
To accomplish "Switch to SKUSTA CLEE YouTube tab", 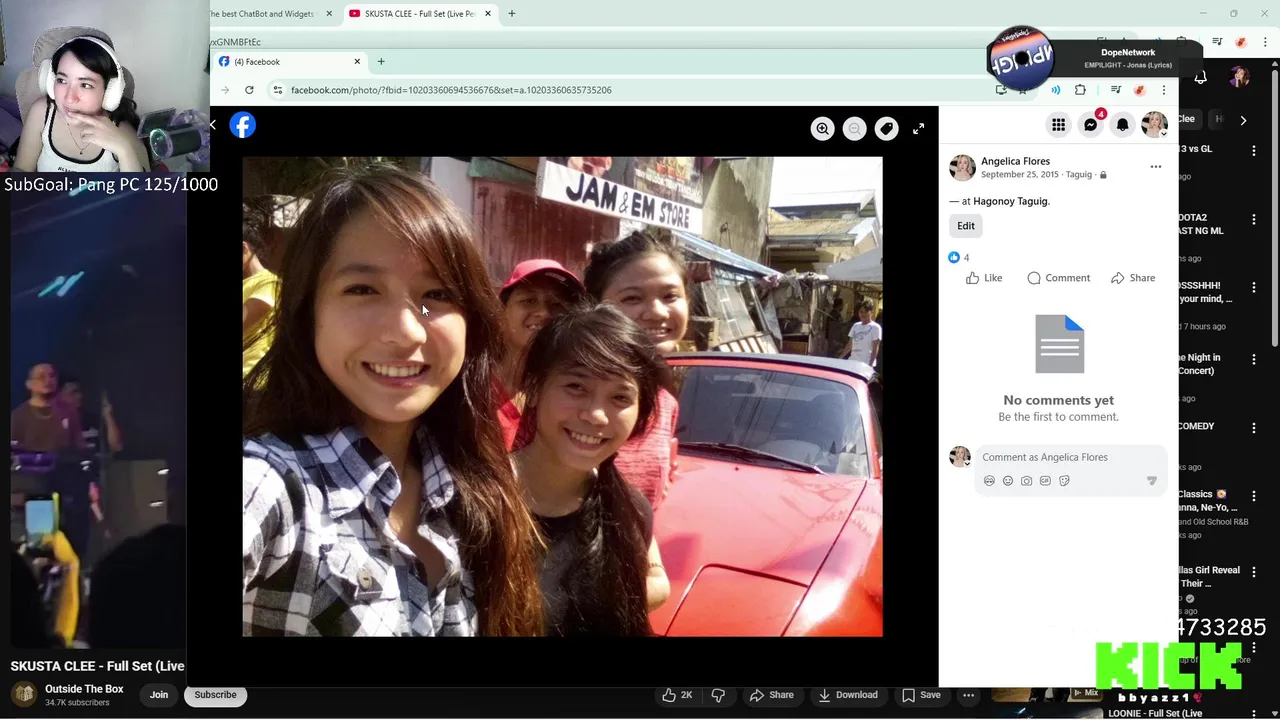I will [x=419, y=14].
